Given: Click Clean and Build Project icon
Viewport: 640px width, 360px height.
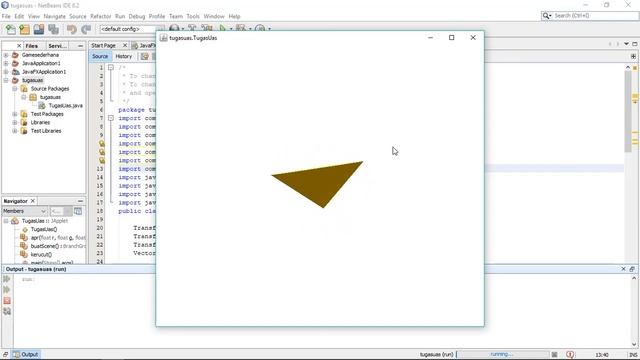Looking at the screenshot, I should (x=207, y=28).
